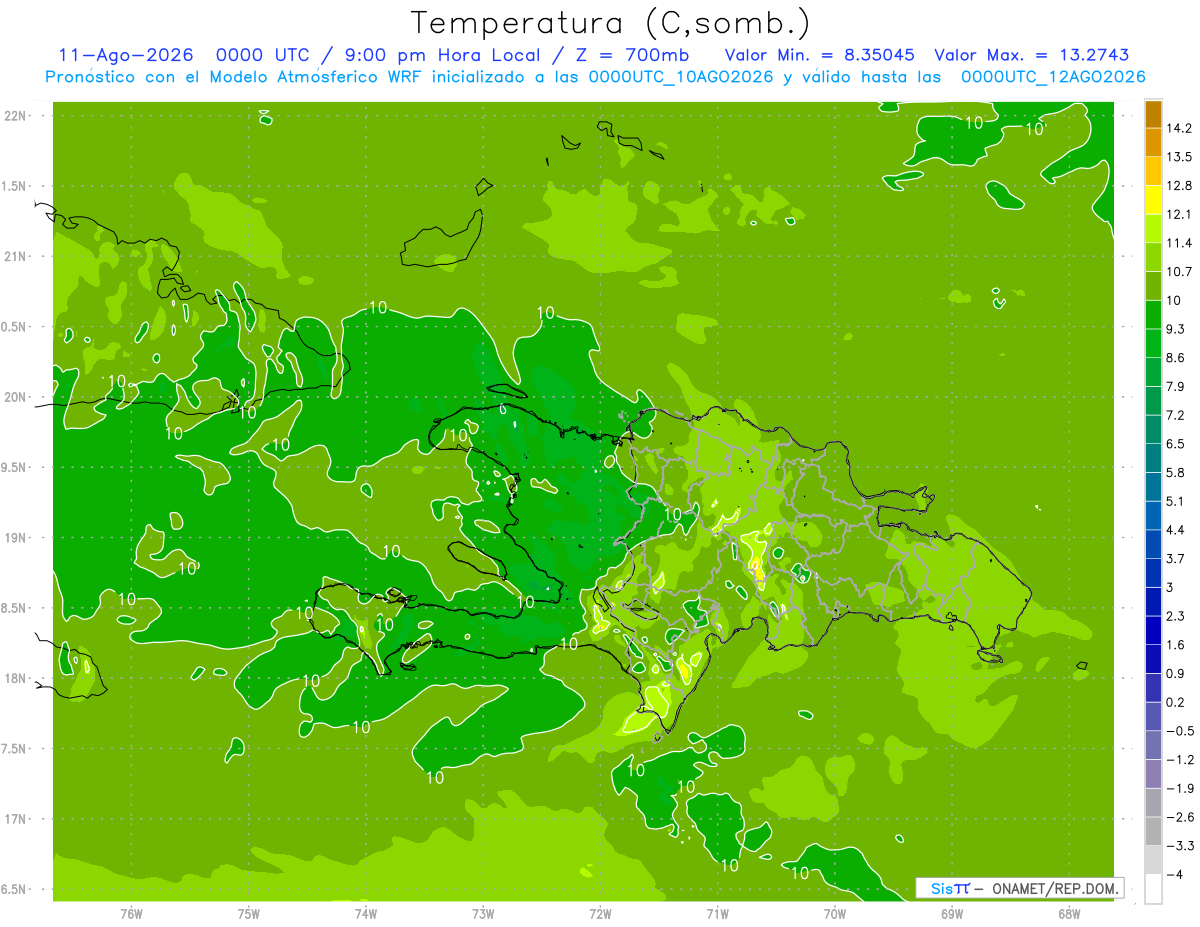The width and height of the screenshot is (1200, 927).
Task: Click the 11.4 colorbar scale value
Action: (x=1179, y=243)
